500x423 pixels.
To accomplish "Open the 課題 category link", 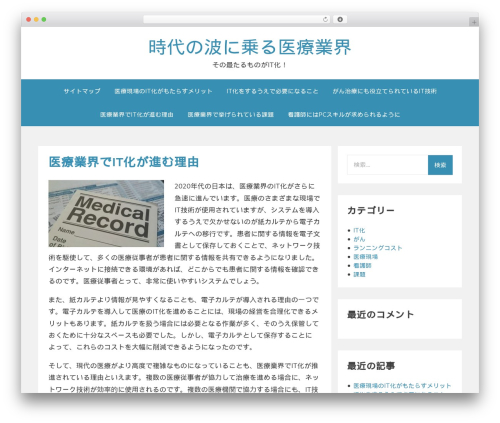I will point(359,274).
